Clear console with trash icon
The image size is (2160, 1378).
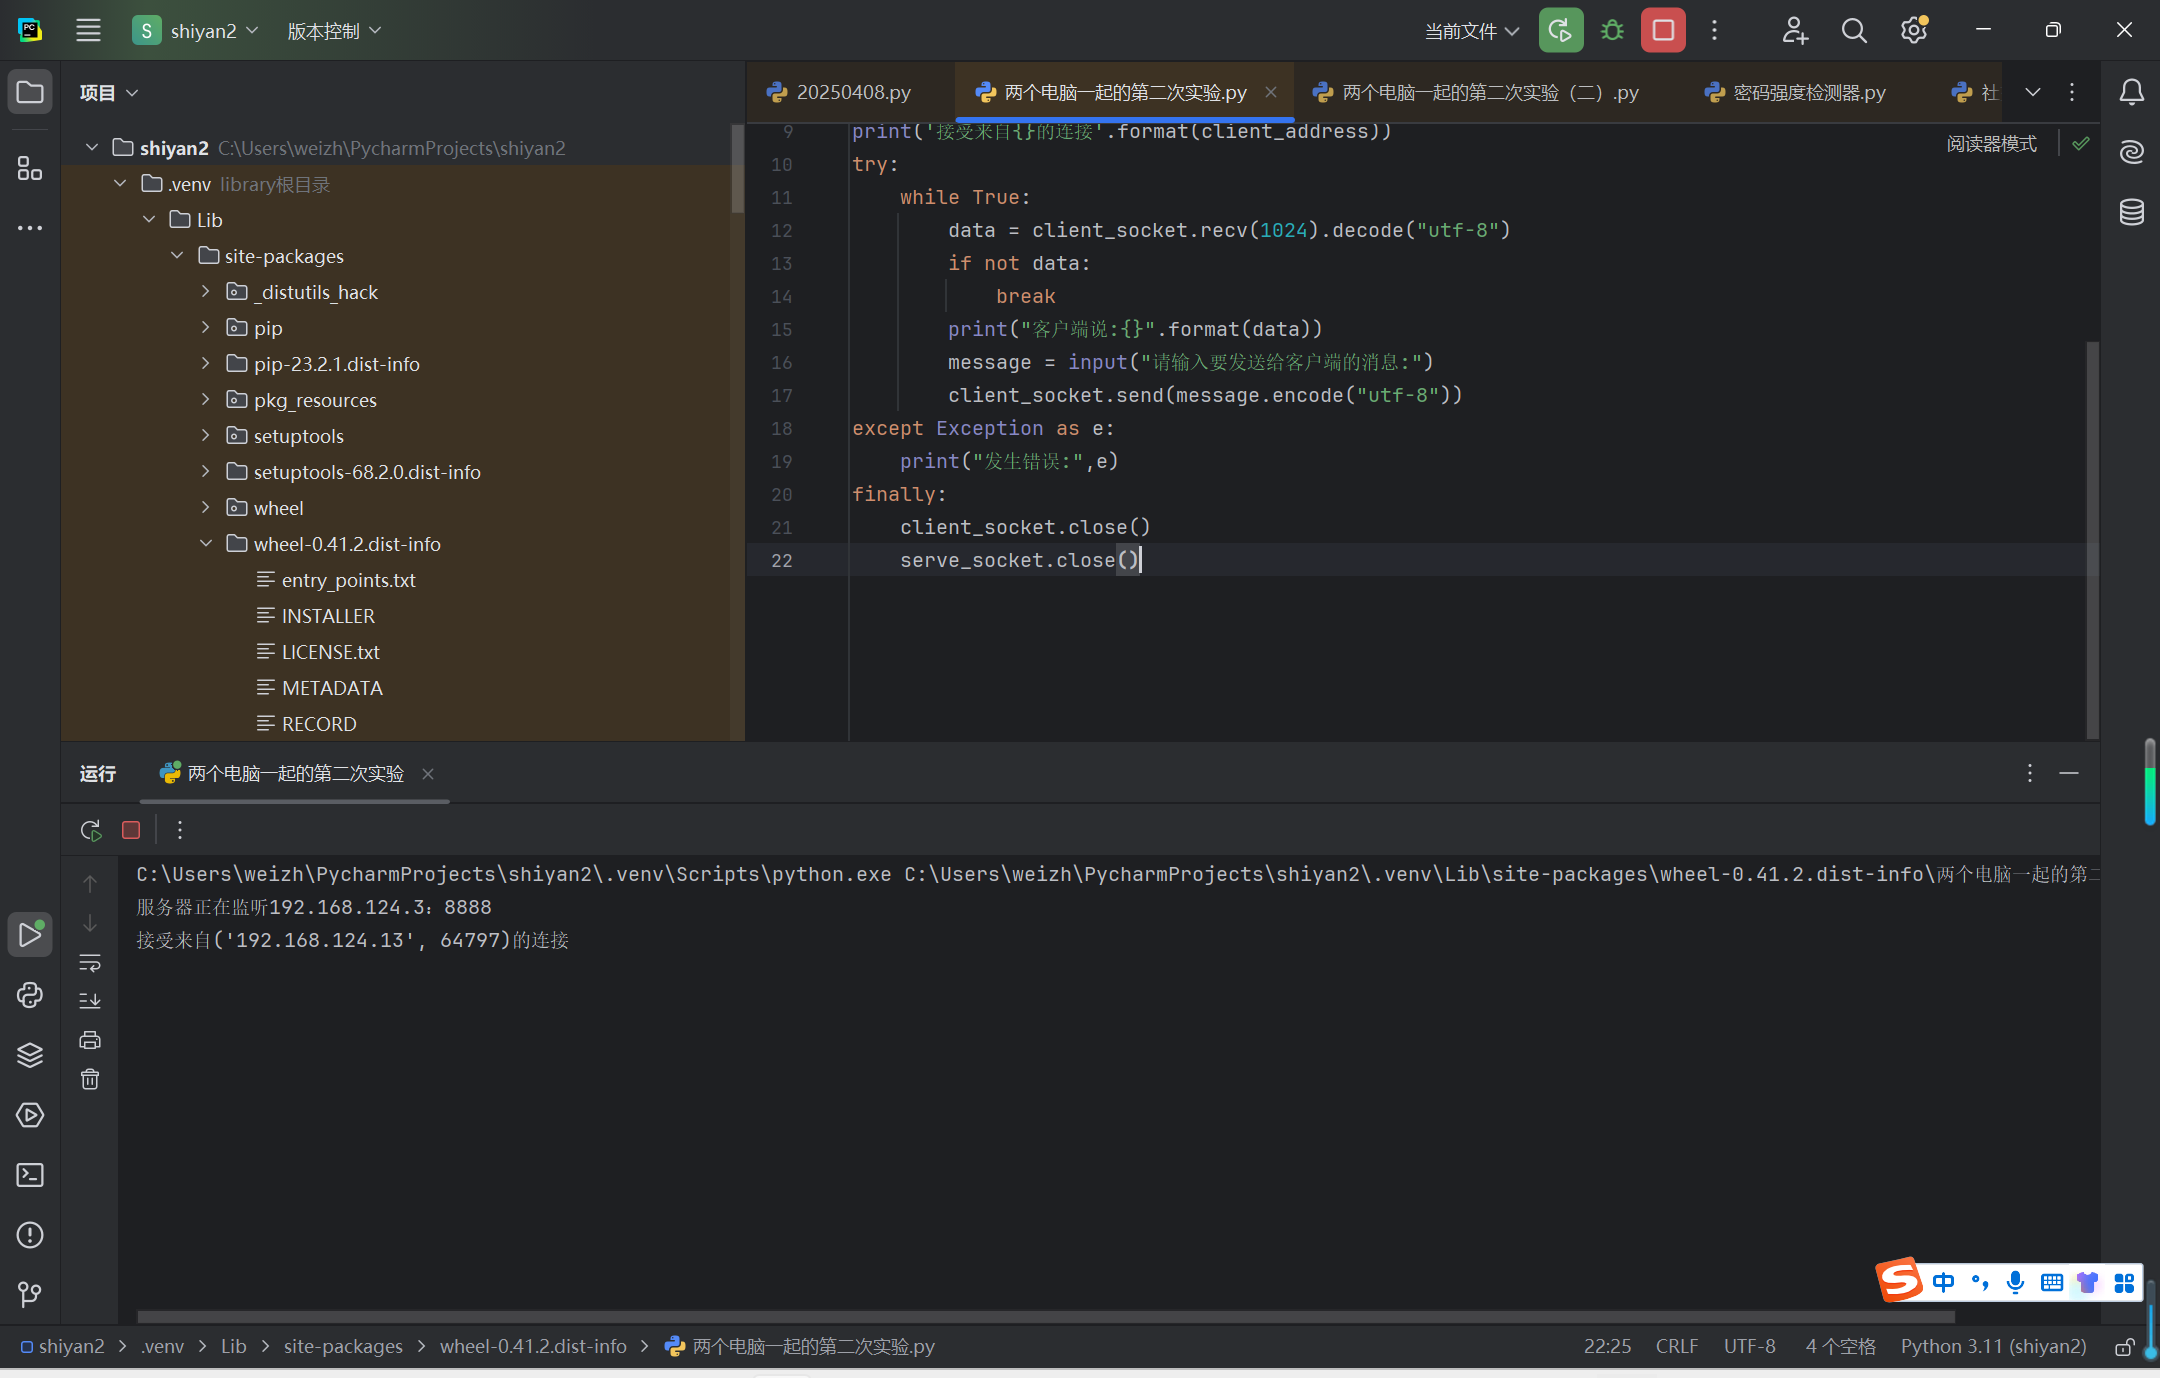tap(90, 1079)
